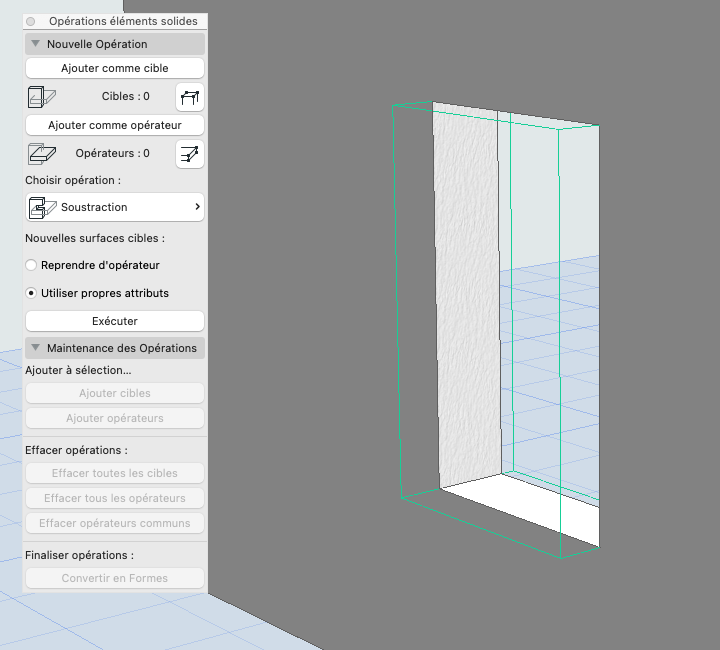720x650 pixels.
Task: Click the Ajouter cibles button
Action: click(115, 393)
